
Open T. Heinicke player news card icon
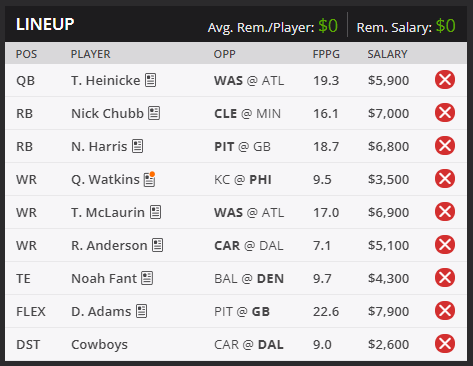150,80
